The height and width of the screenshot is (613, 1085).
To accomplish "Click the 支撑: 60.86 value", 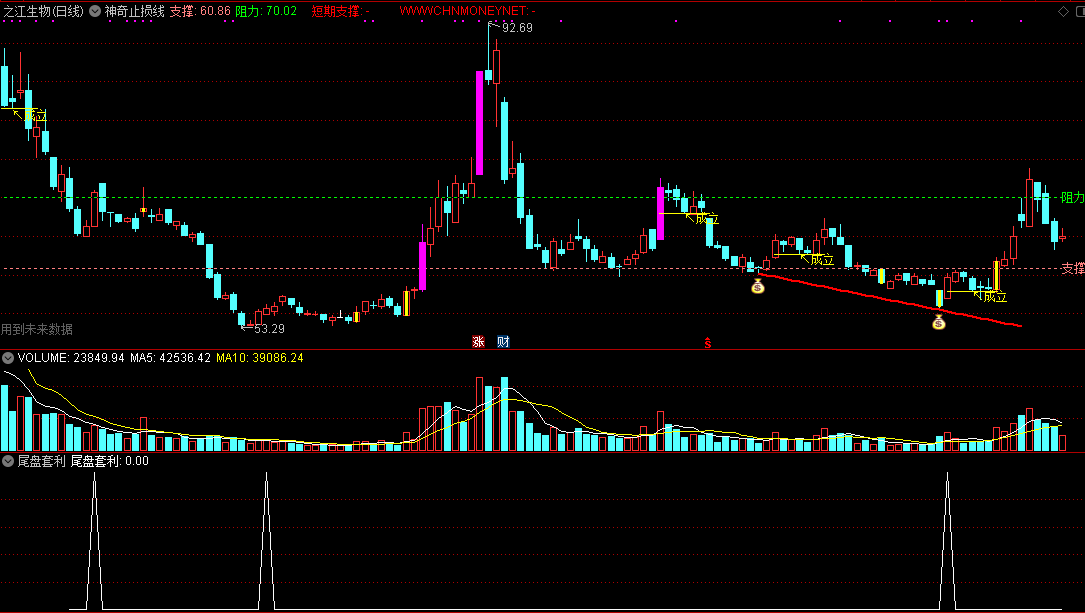I will click(x=200, y=11).
